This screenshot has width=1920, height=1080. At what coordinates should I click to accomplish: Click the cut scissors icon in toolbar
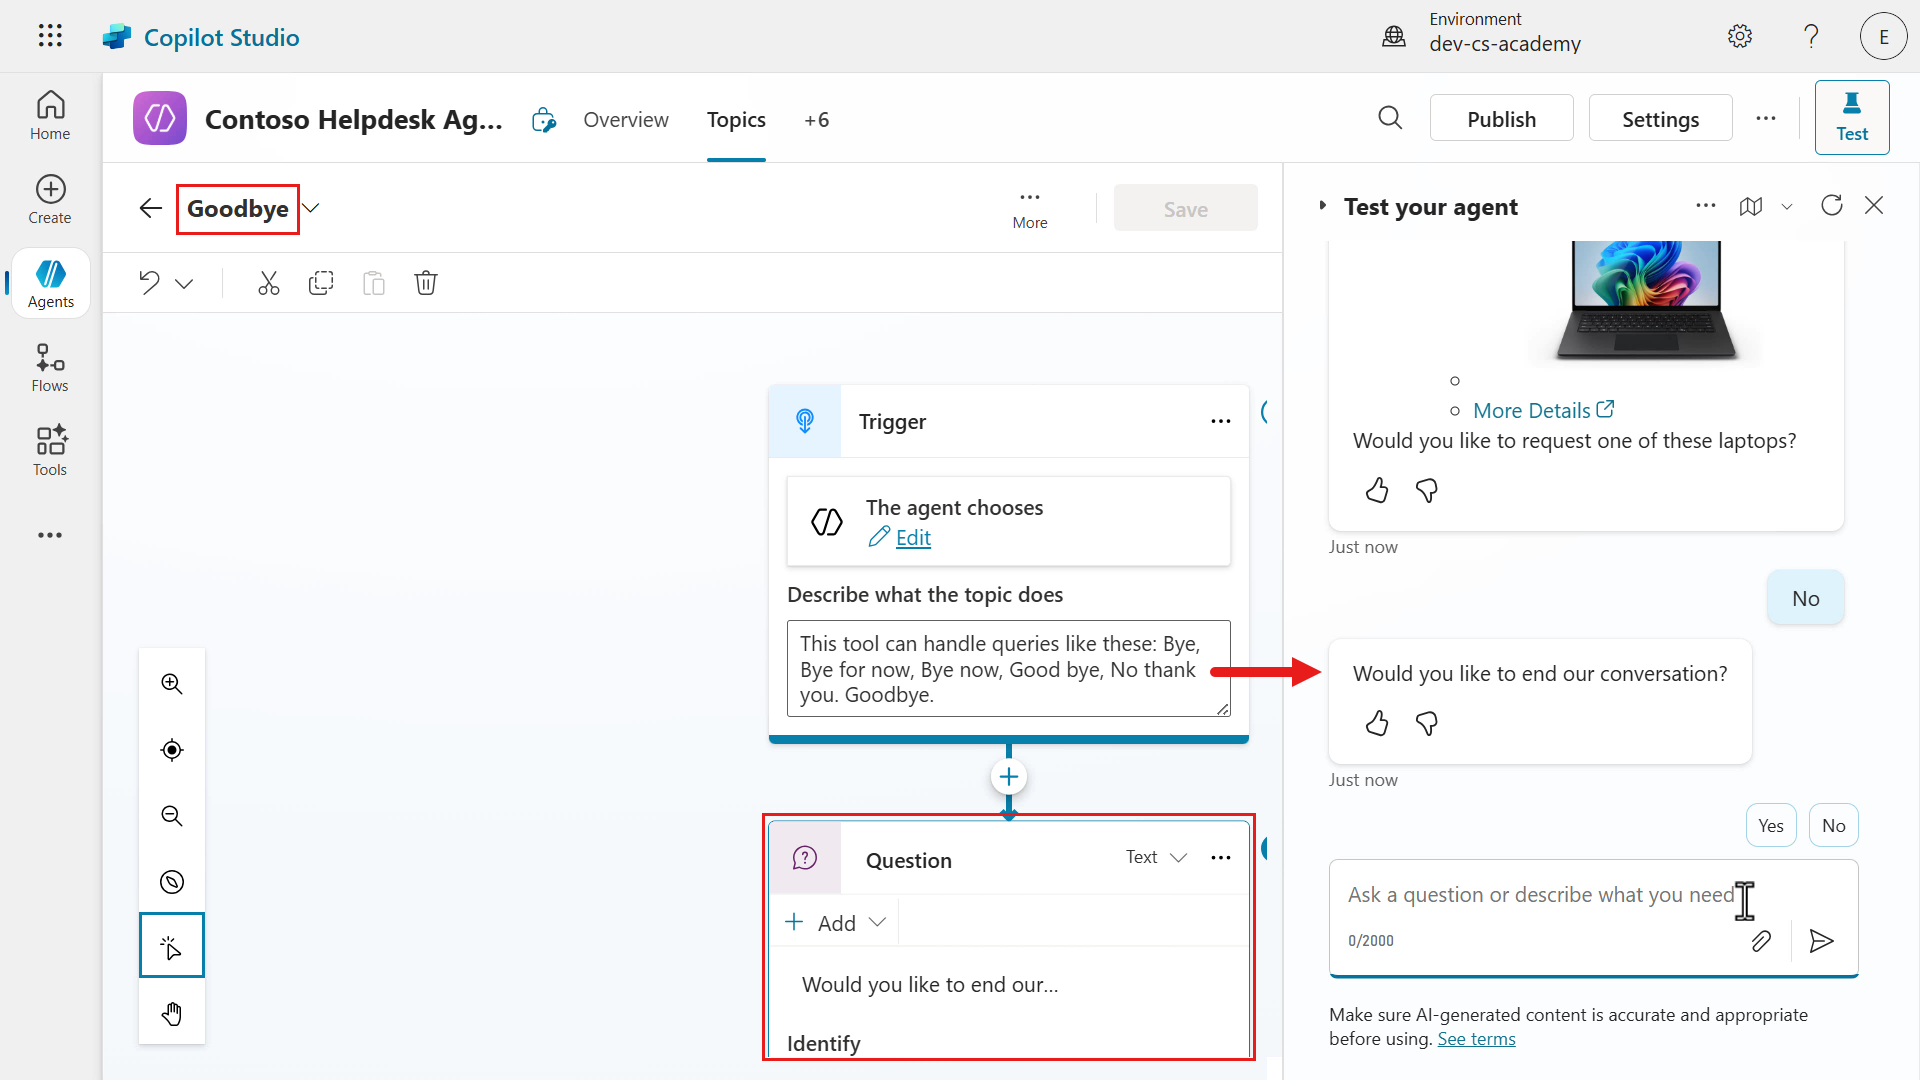click(x=268, y=283)
